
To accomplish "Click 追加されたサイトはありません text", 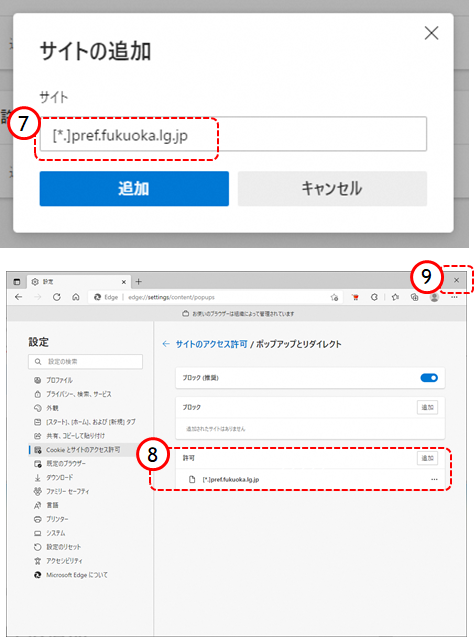I will pos(215,429).
